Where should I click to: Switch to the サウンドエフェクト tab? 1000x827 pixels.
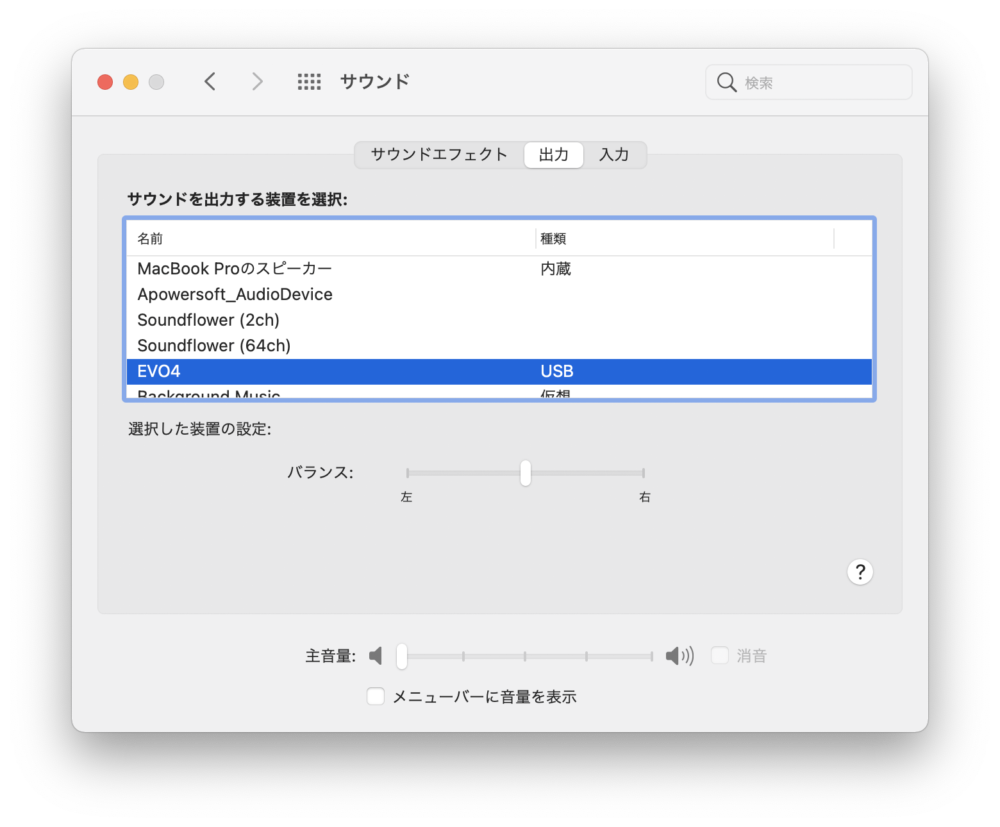439,155
